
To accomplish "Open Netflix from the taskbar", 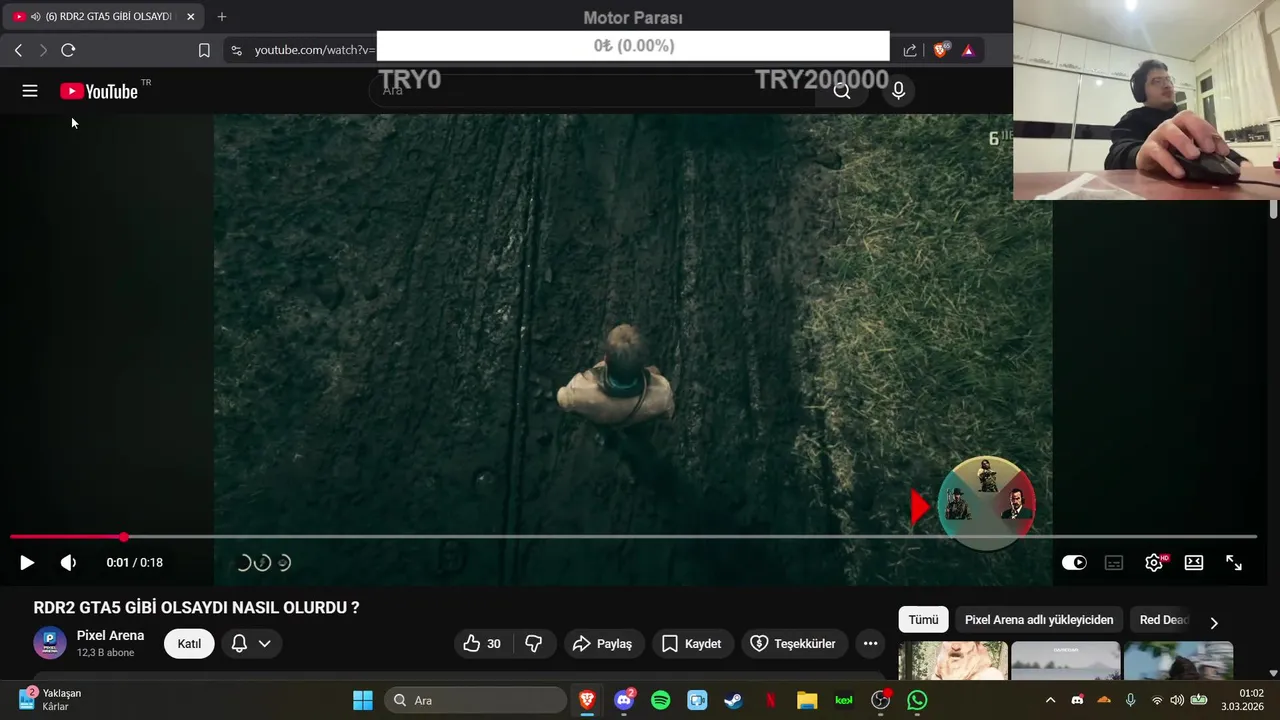I will coord(771,700).
